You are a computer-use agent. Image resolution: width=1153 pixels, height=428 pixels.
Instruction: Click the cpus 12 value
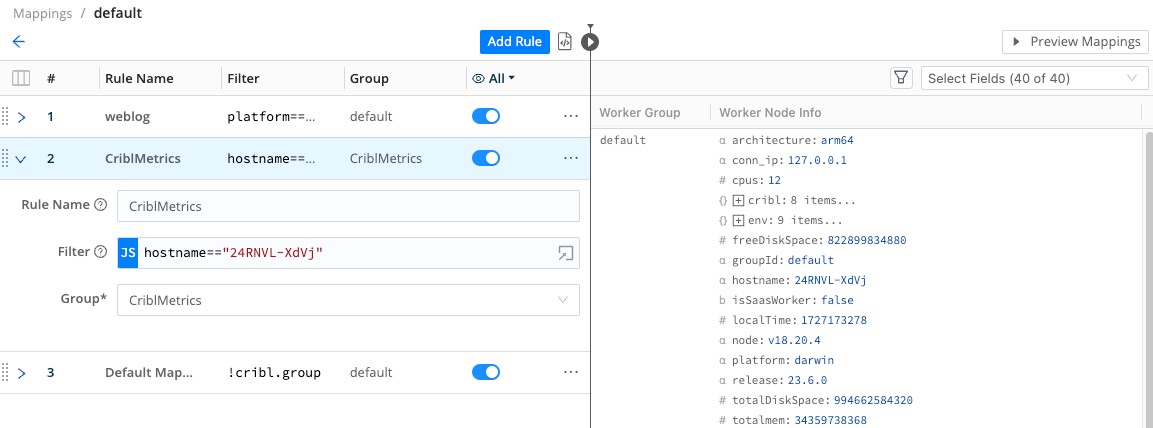point(774,180)
